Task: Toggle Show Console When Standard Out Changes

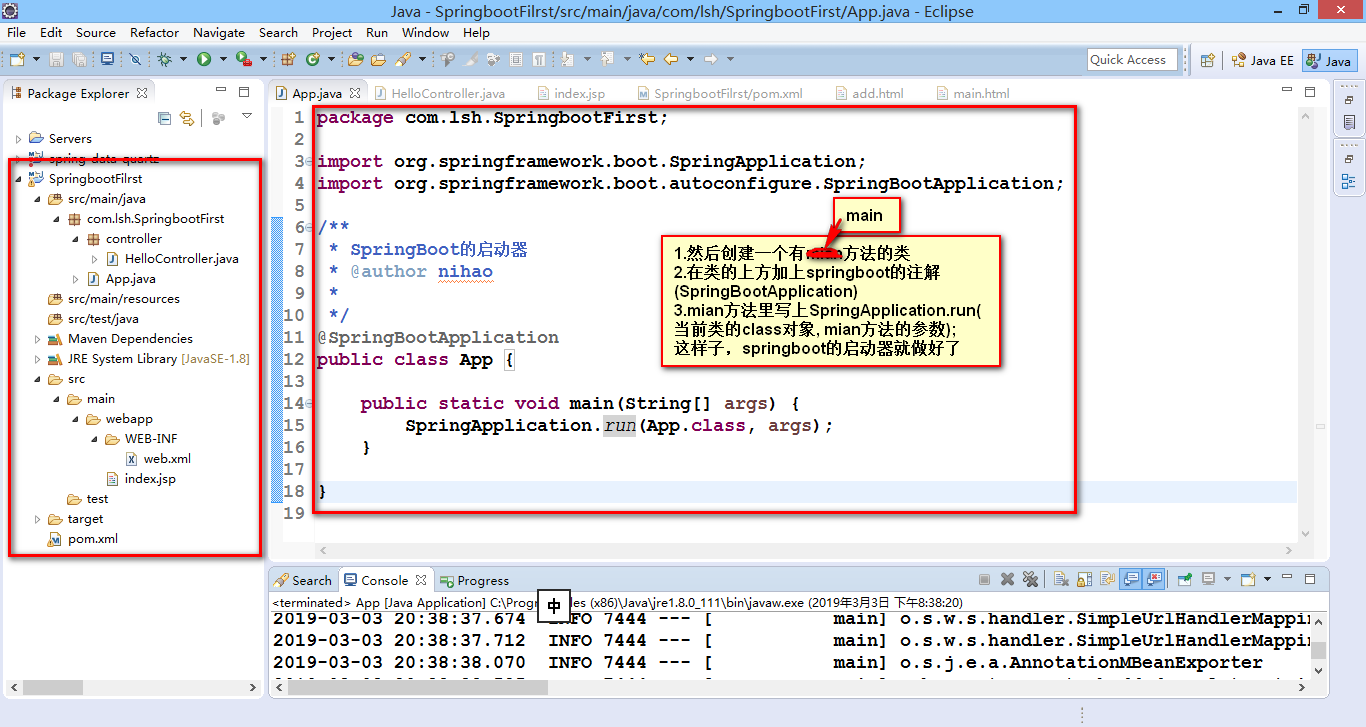Action: pyautogui.click(x=1131, y=579)
